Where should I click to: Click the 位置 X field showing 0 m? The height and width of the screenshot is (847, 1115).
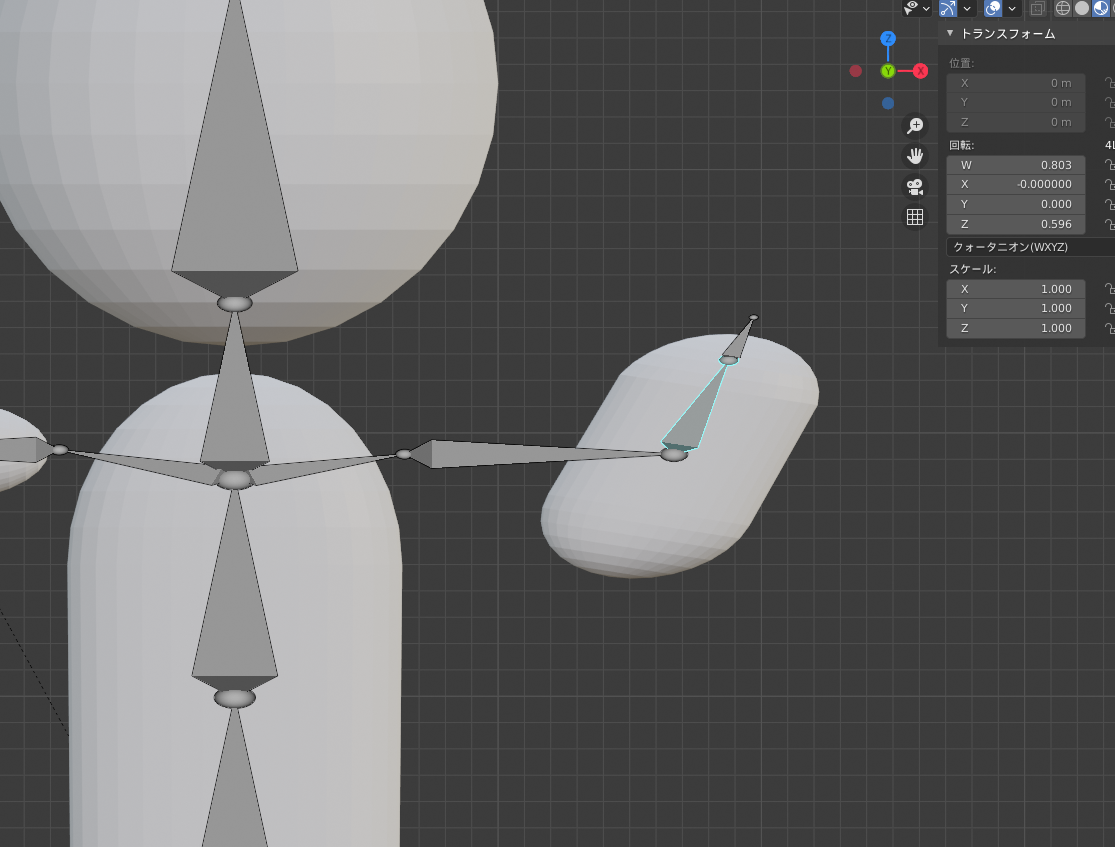pos(1015,83)
